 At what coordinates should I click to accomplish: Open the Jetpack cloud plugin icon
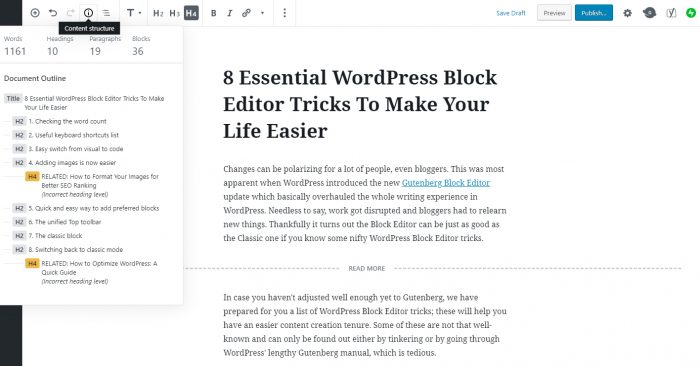(649, 13)
